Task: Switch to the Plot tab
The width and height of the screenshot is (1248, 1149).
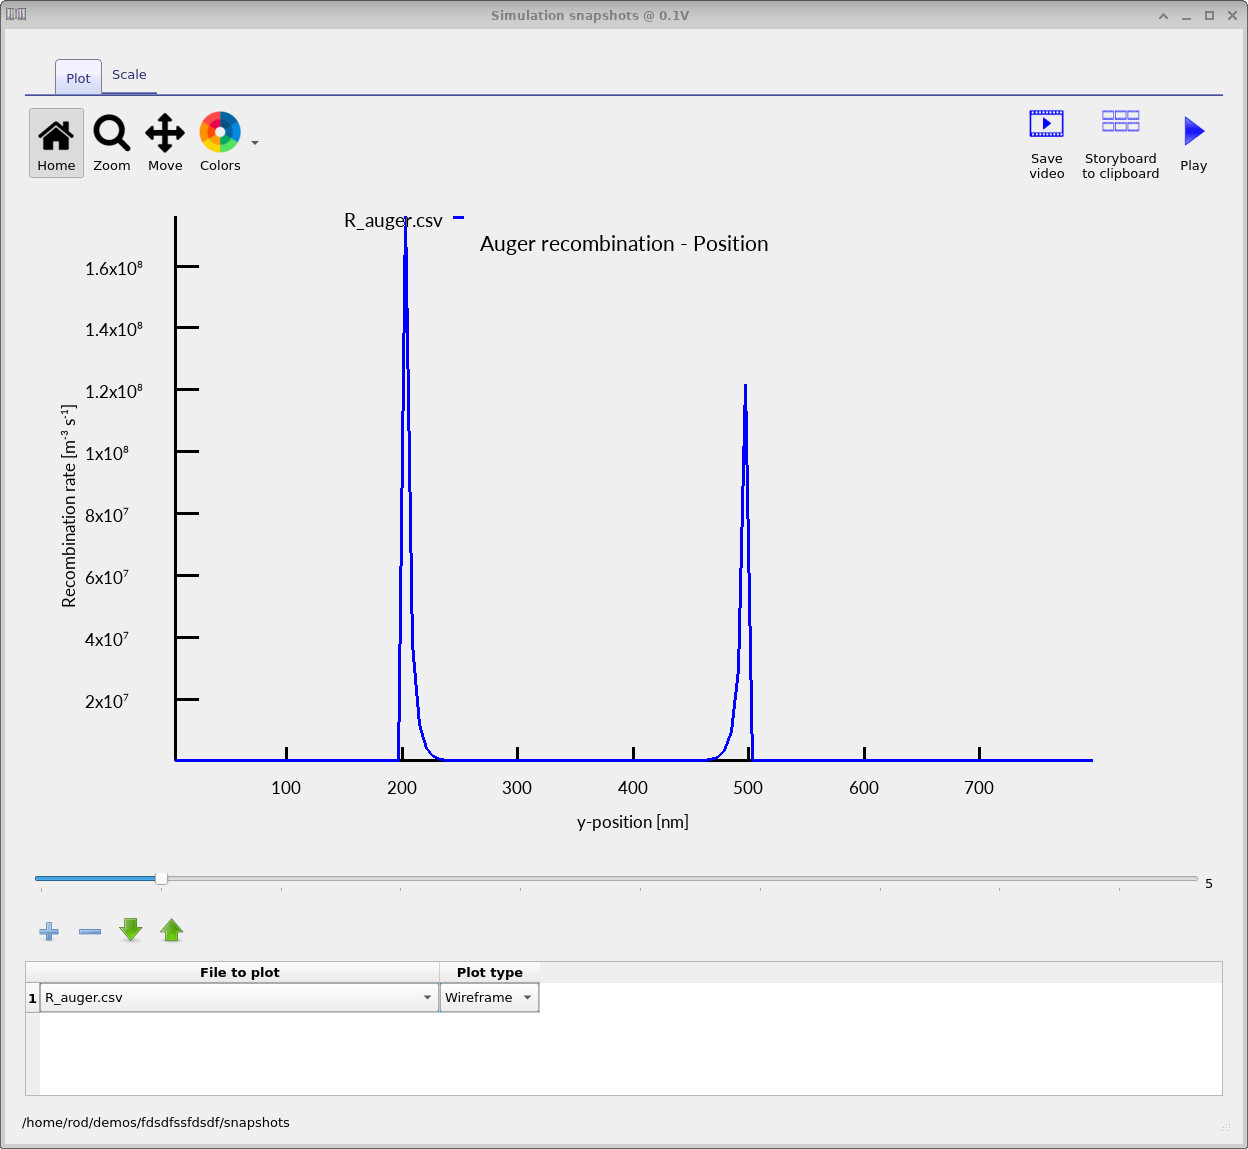Action: [x=78, y=78]
